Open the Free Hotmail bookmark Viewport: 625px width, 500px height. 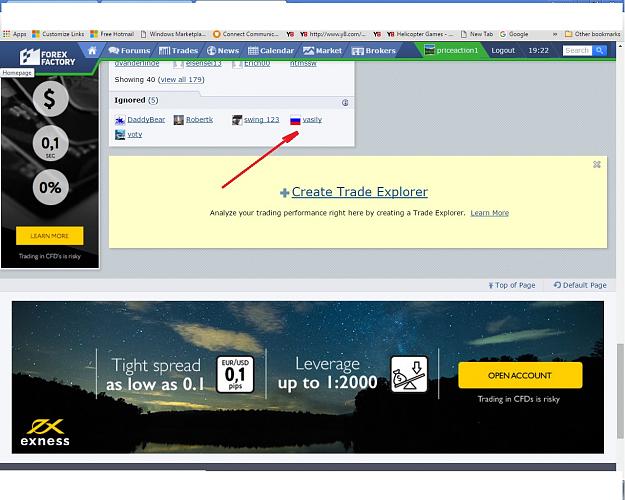pos(112,34)
